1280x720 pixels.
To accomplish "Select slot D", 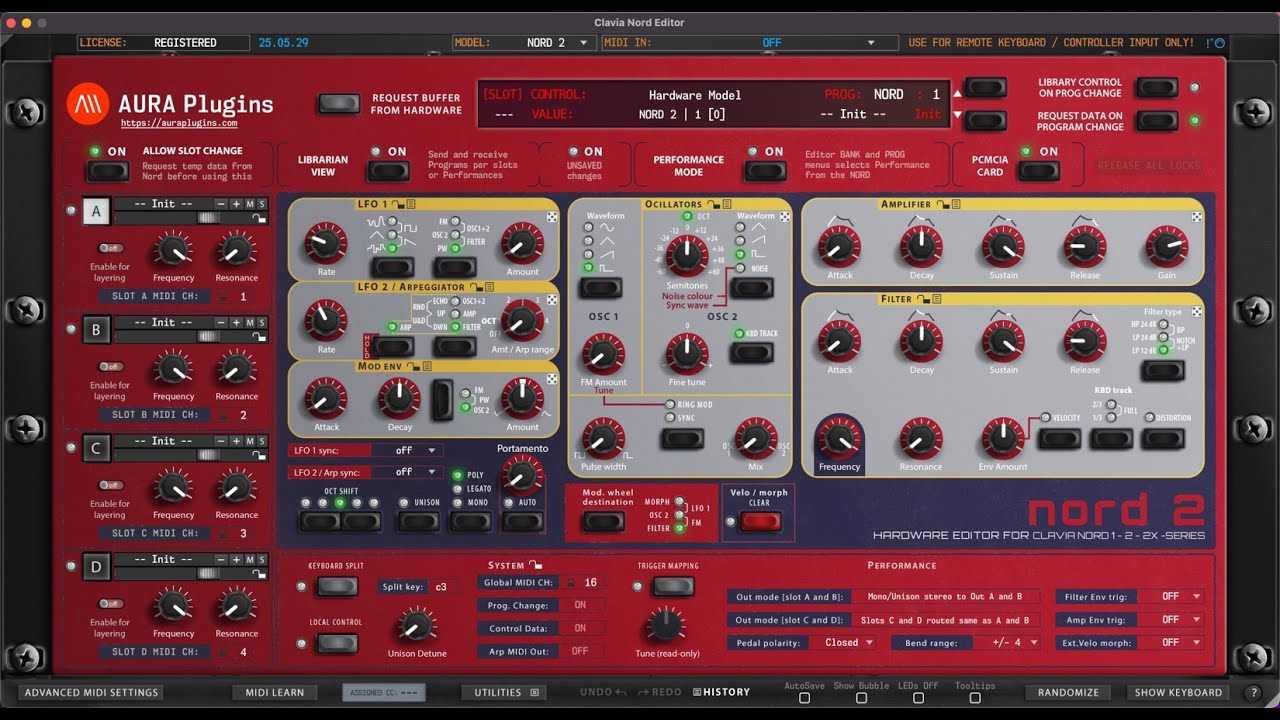I will [96, 567].
